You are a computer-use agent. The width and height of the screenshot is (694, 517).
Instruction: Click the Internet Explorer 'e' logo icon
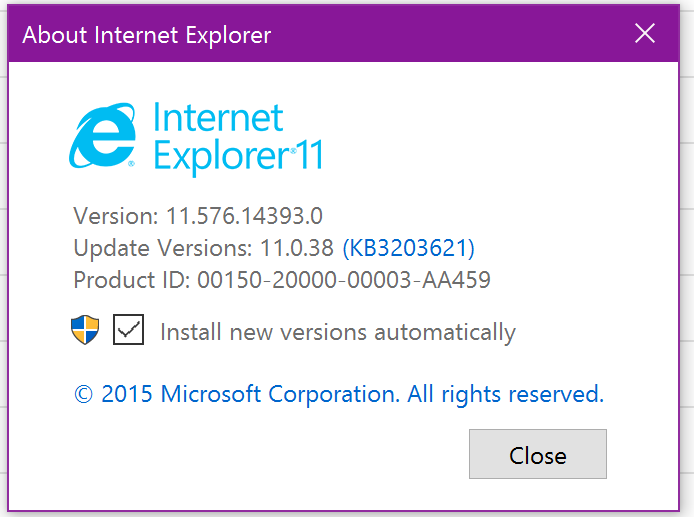click(x=105, y=137)
